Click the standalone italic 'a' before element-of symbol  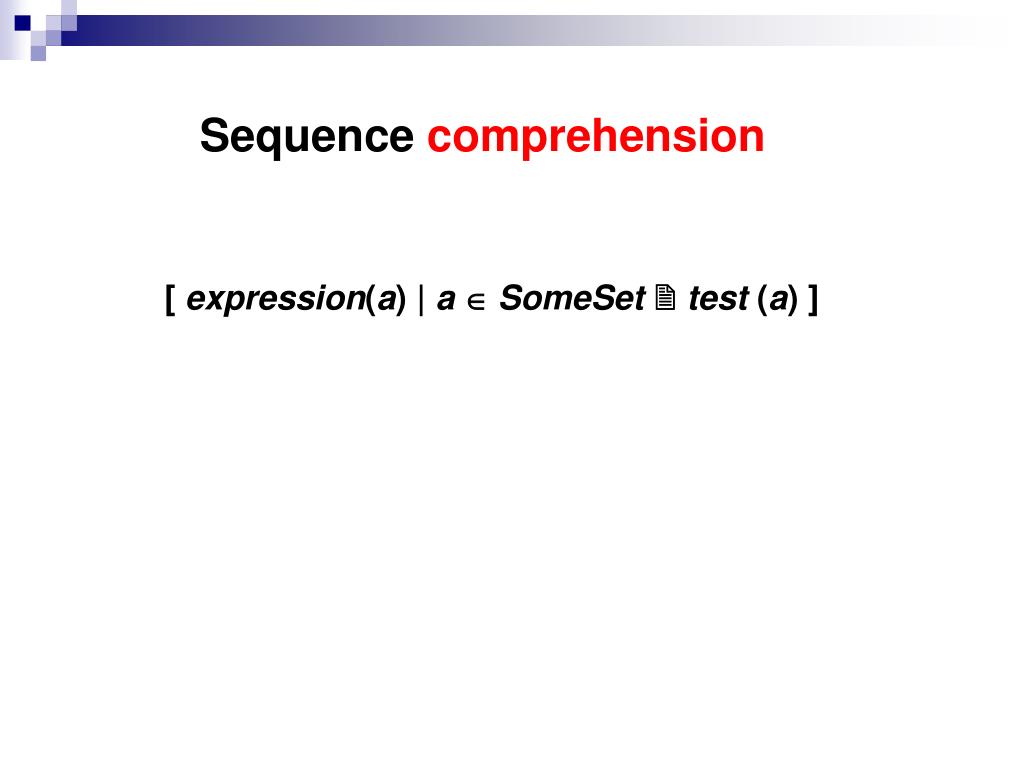[445, 300]
